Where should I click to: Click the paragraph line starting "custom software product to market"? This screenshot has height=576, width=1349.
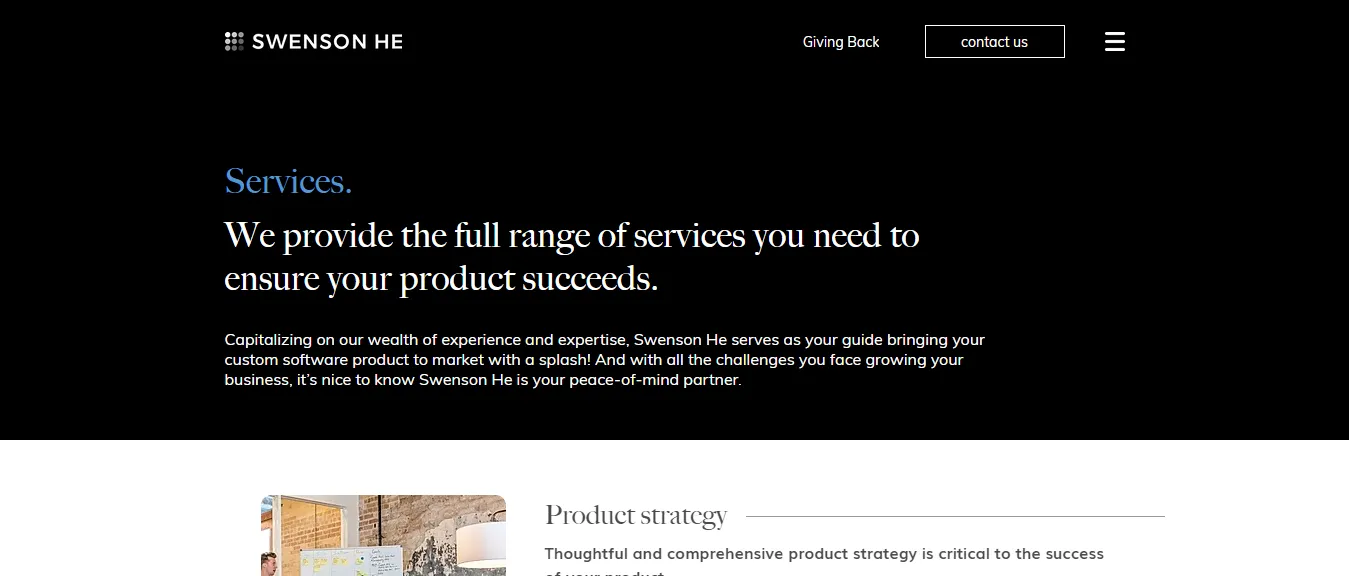[x=594, y=359]
